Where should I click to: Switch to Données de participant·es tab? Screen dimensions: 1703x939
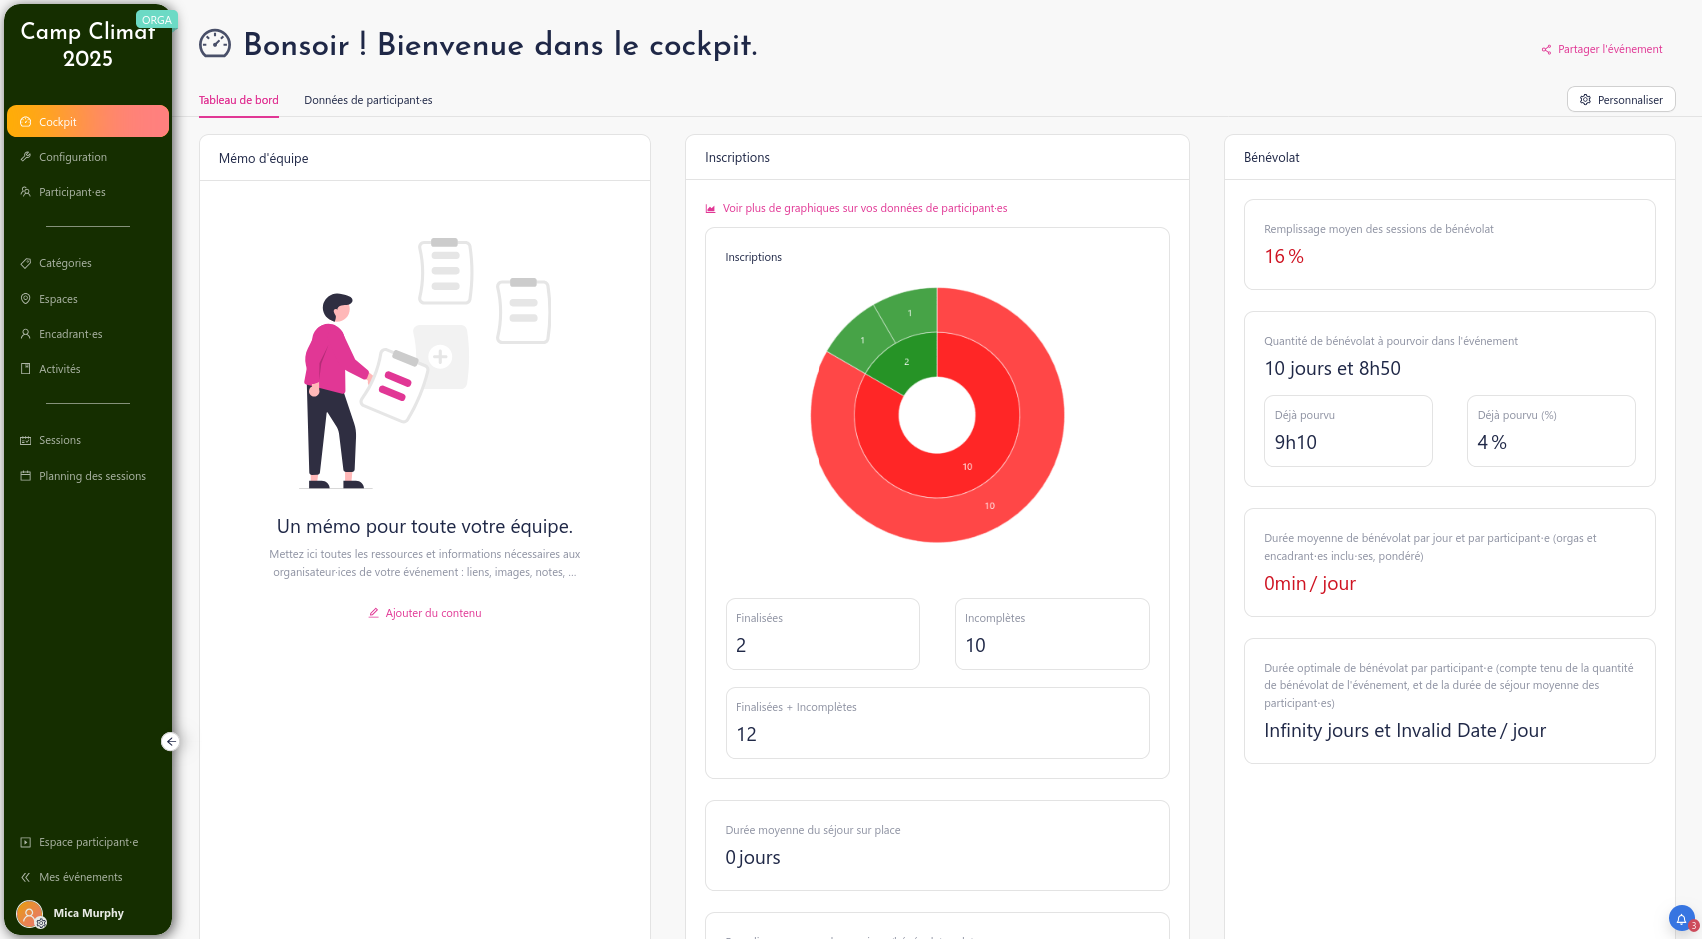(368, 100)
